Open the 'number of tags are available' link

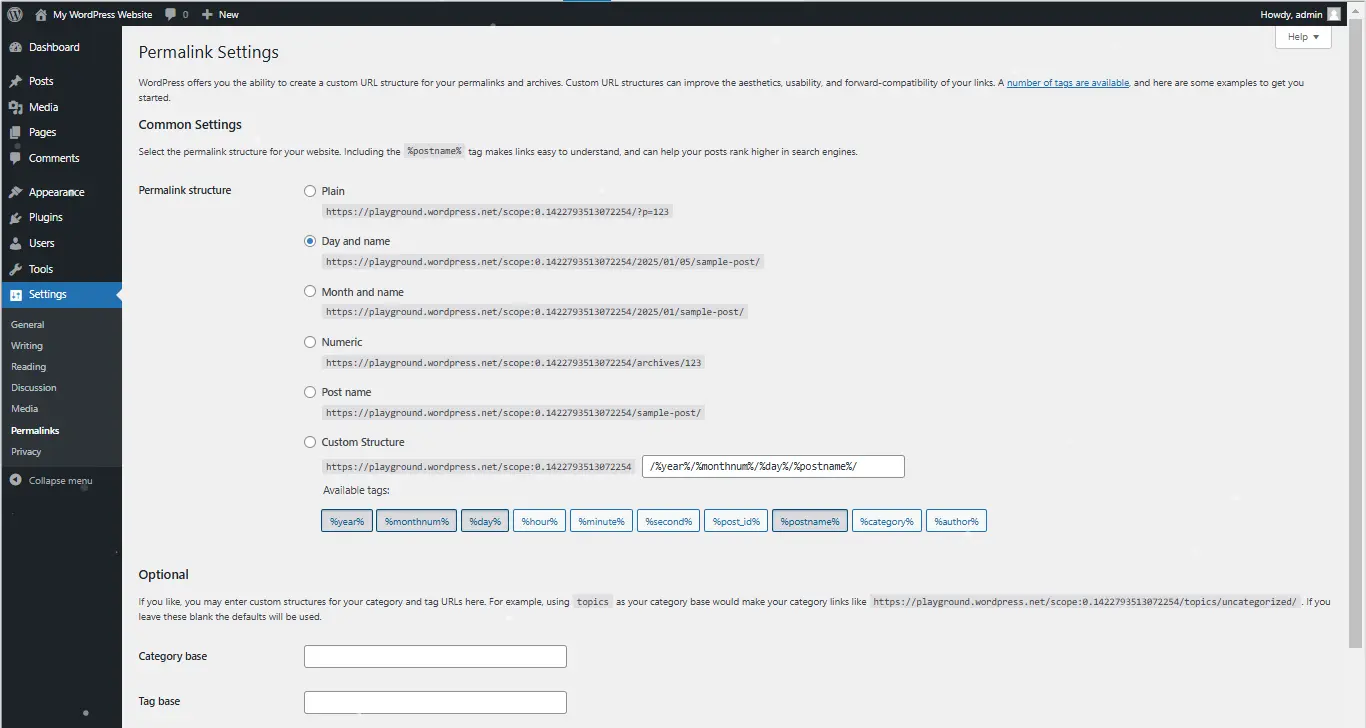pyautogui.click(x=1068, y=83)
